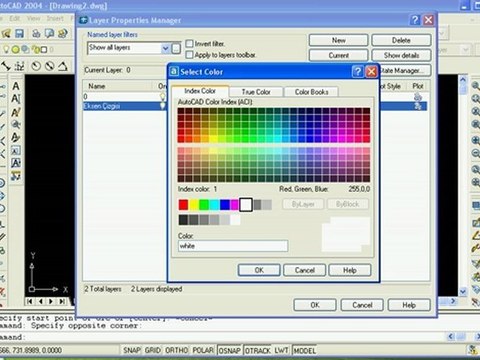Toggle the on/off lightbulb for layer 0
Viewport: 480px width, 360px height.
(162, 97)
